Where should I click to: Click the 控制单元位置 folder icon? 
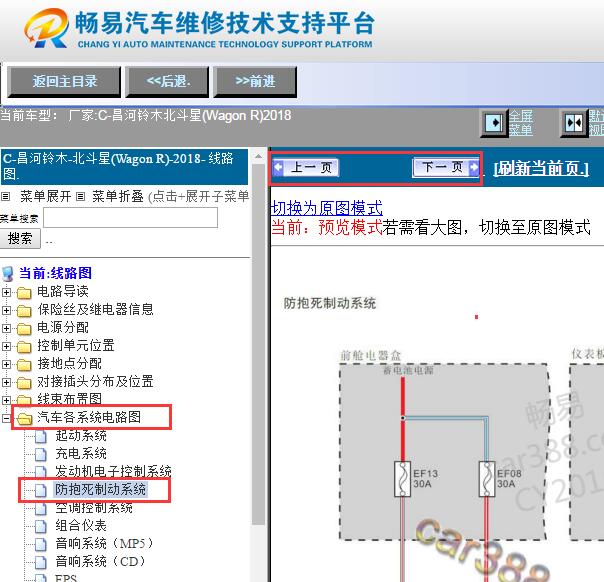click(24, 347)
